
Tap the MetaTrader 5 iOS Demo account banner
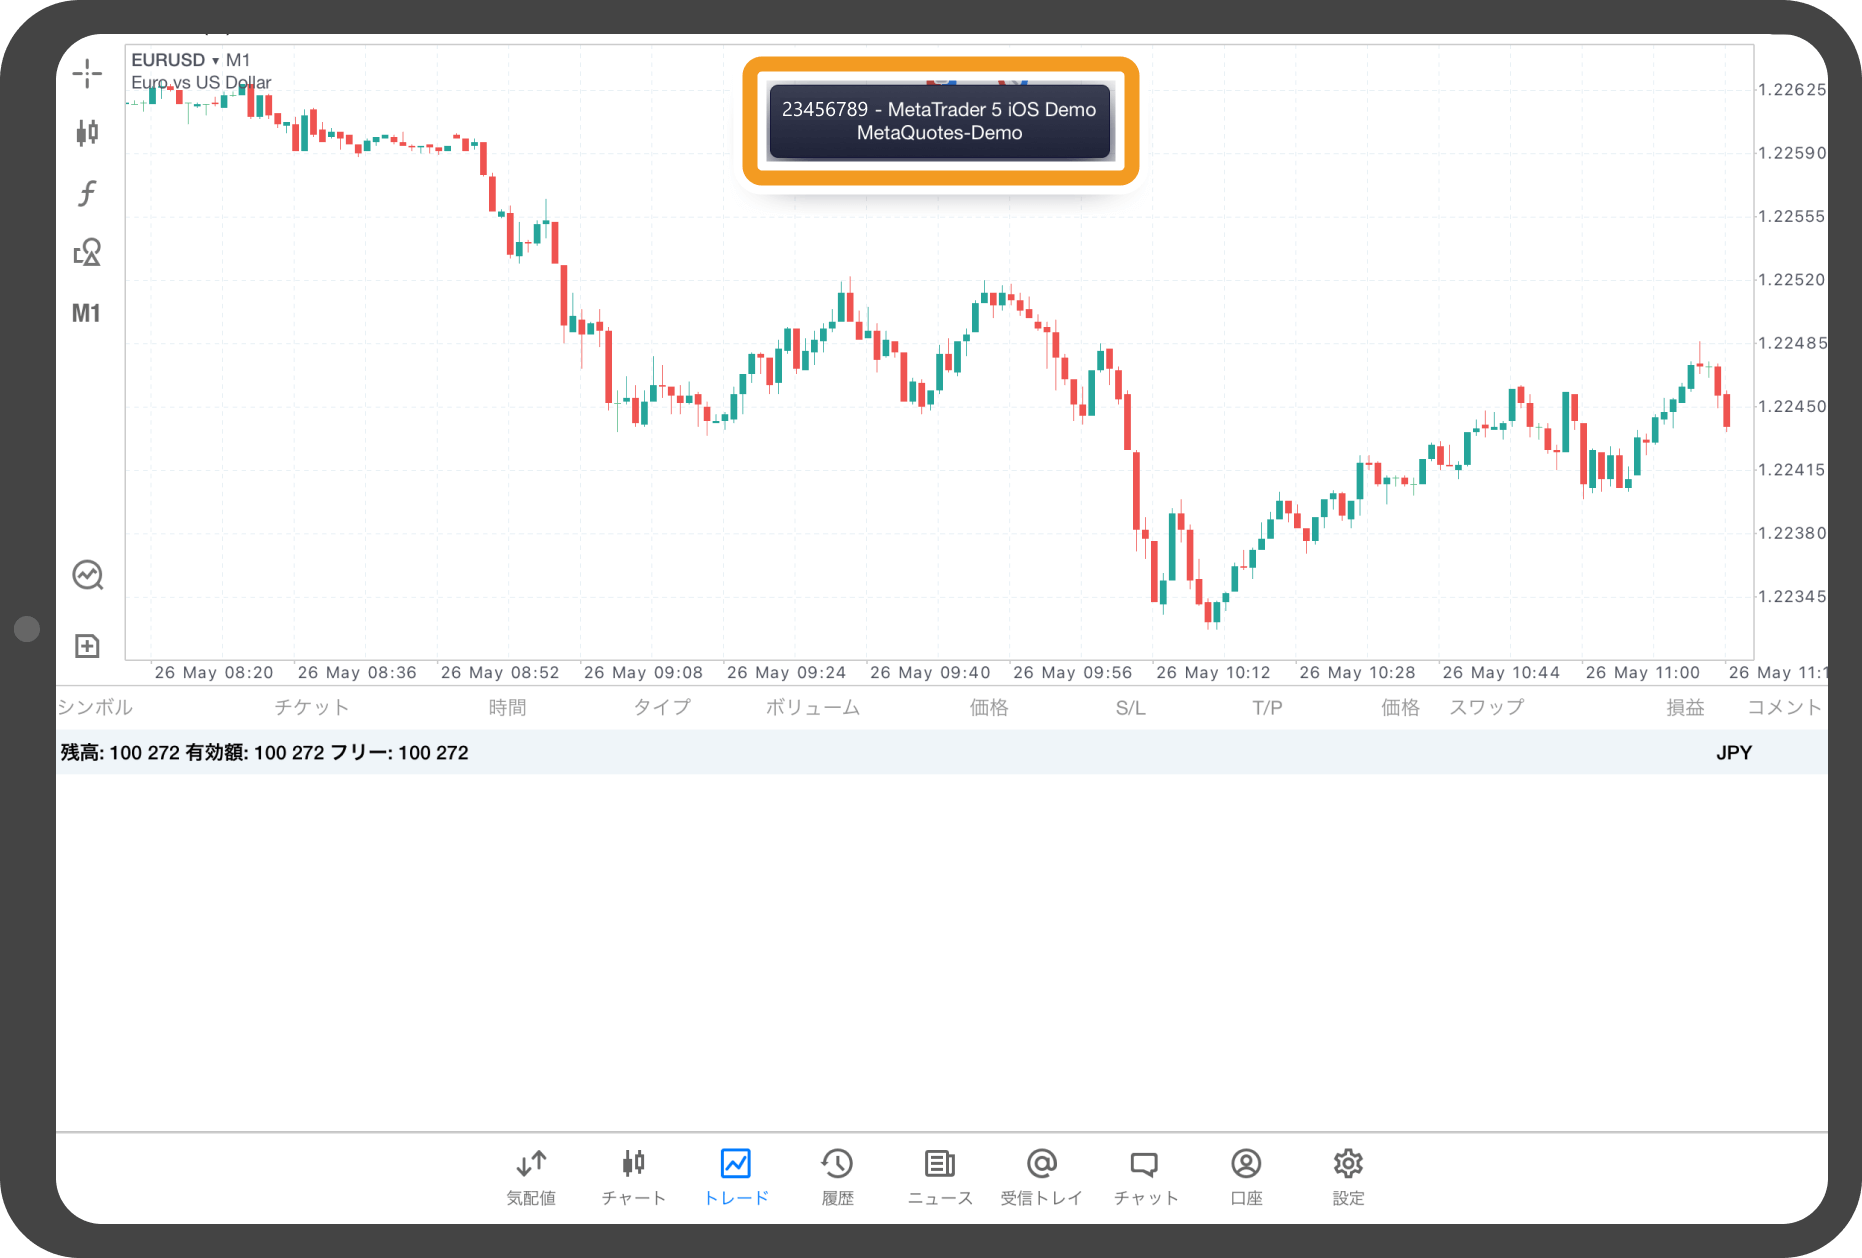(x=939, y=121)
